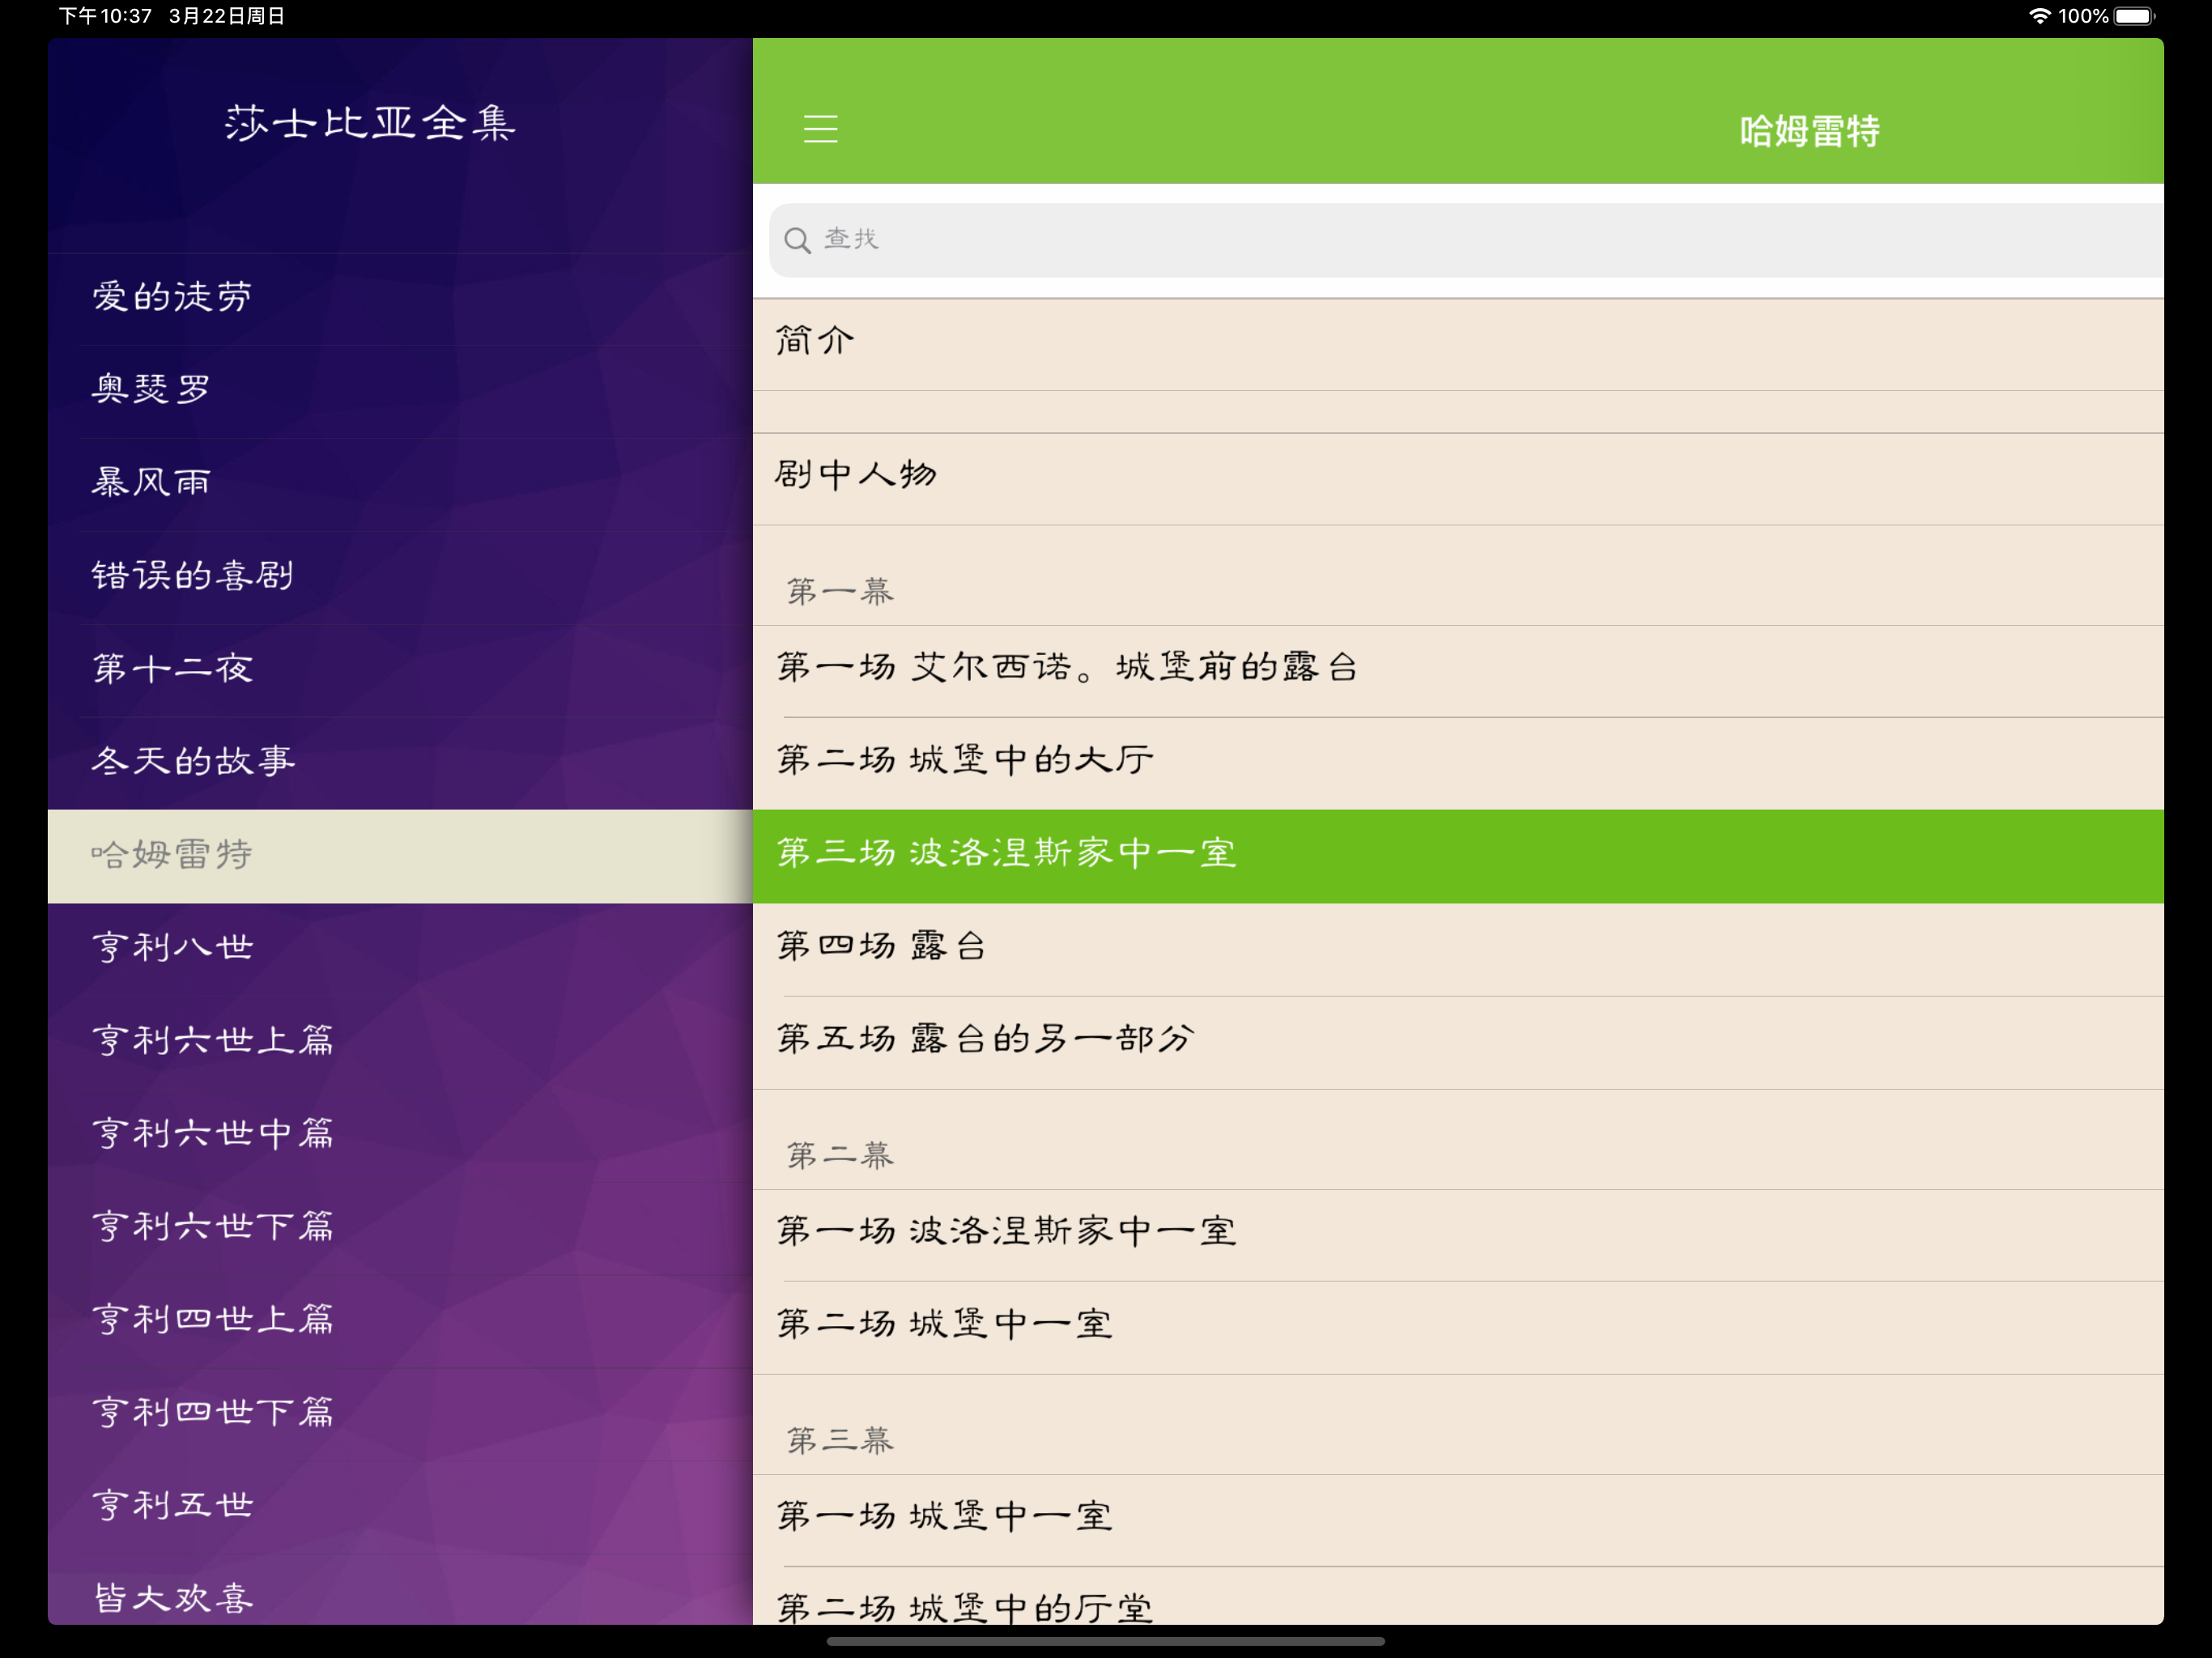Select highlighted 哈姆雷特 sidebar item
The height and width of the screenshot is (1658, 2212).
pos(400,856)
